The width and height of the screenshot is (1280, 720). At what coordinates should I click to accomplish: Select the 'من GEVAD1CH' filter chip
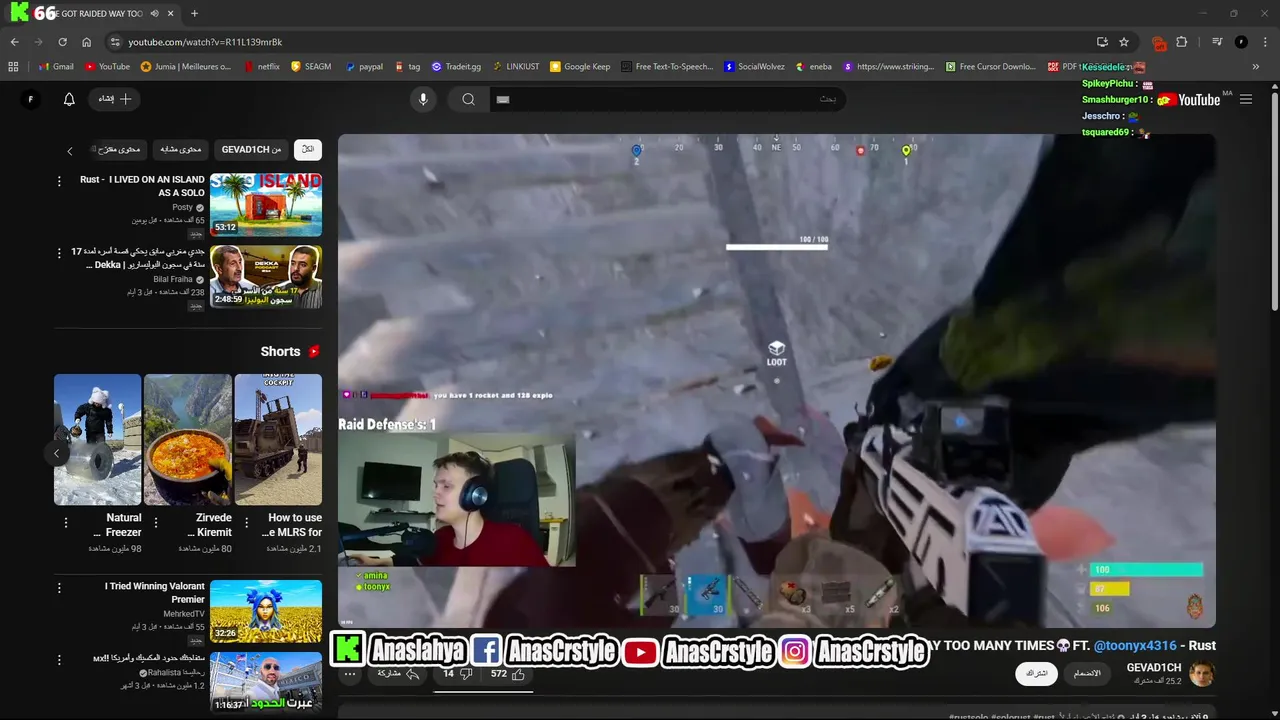(251, 149)
